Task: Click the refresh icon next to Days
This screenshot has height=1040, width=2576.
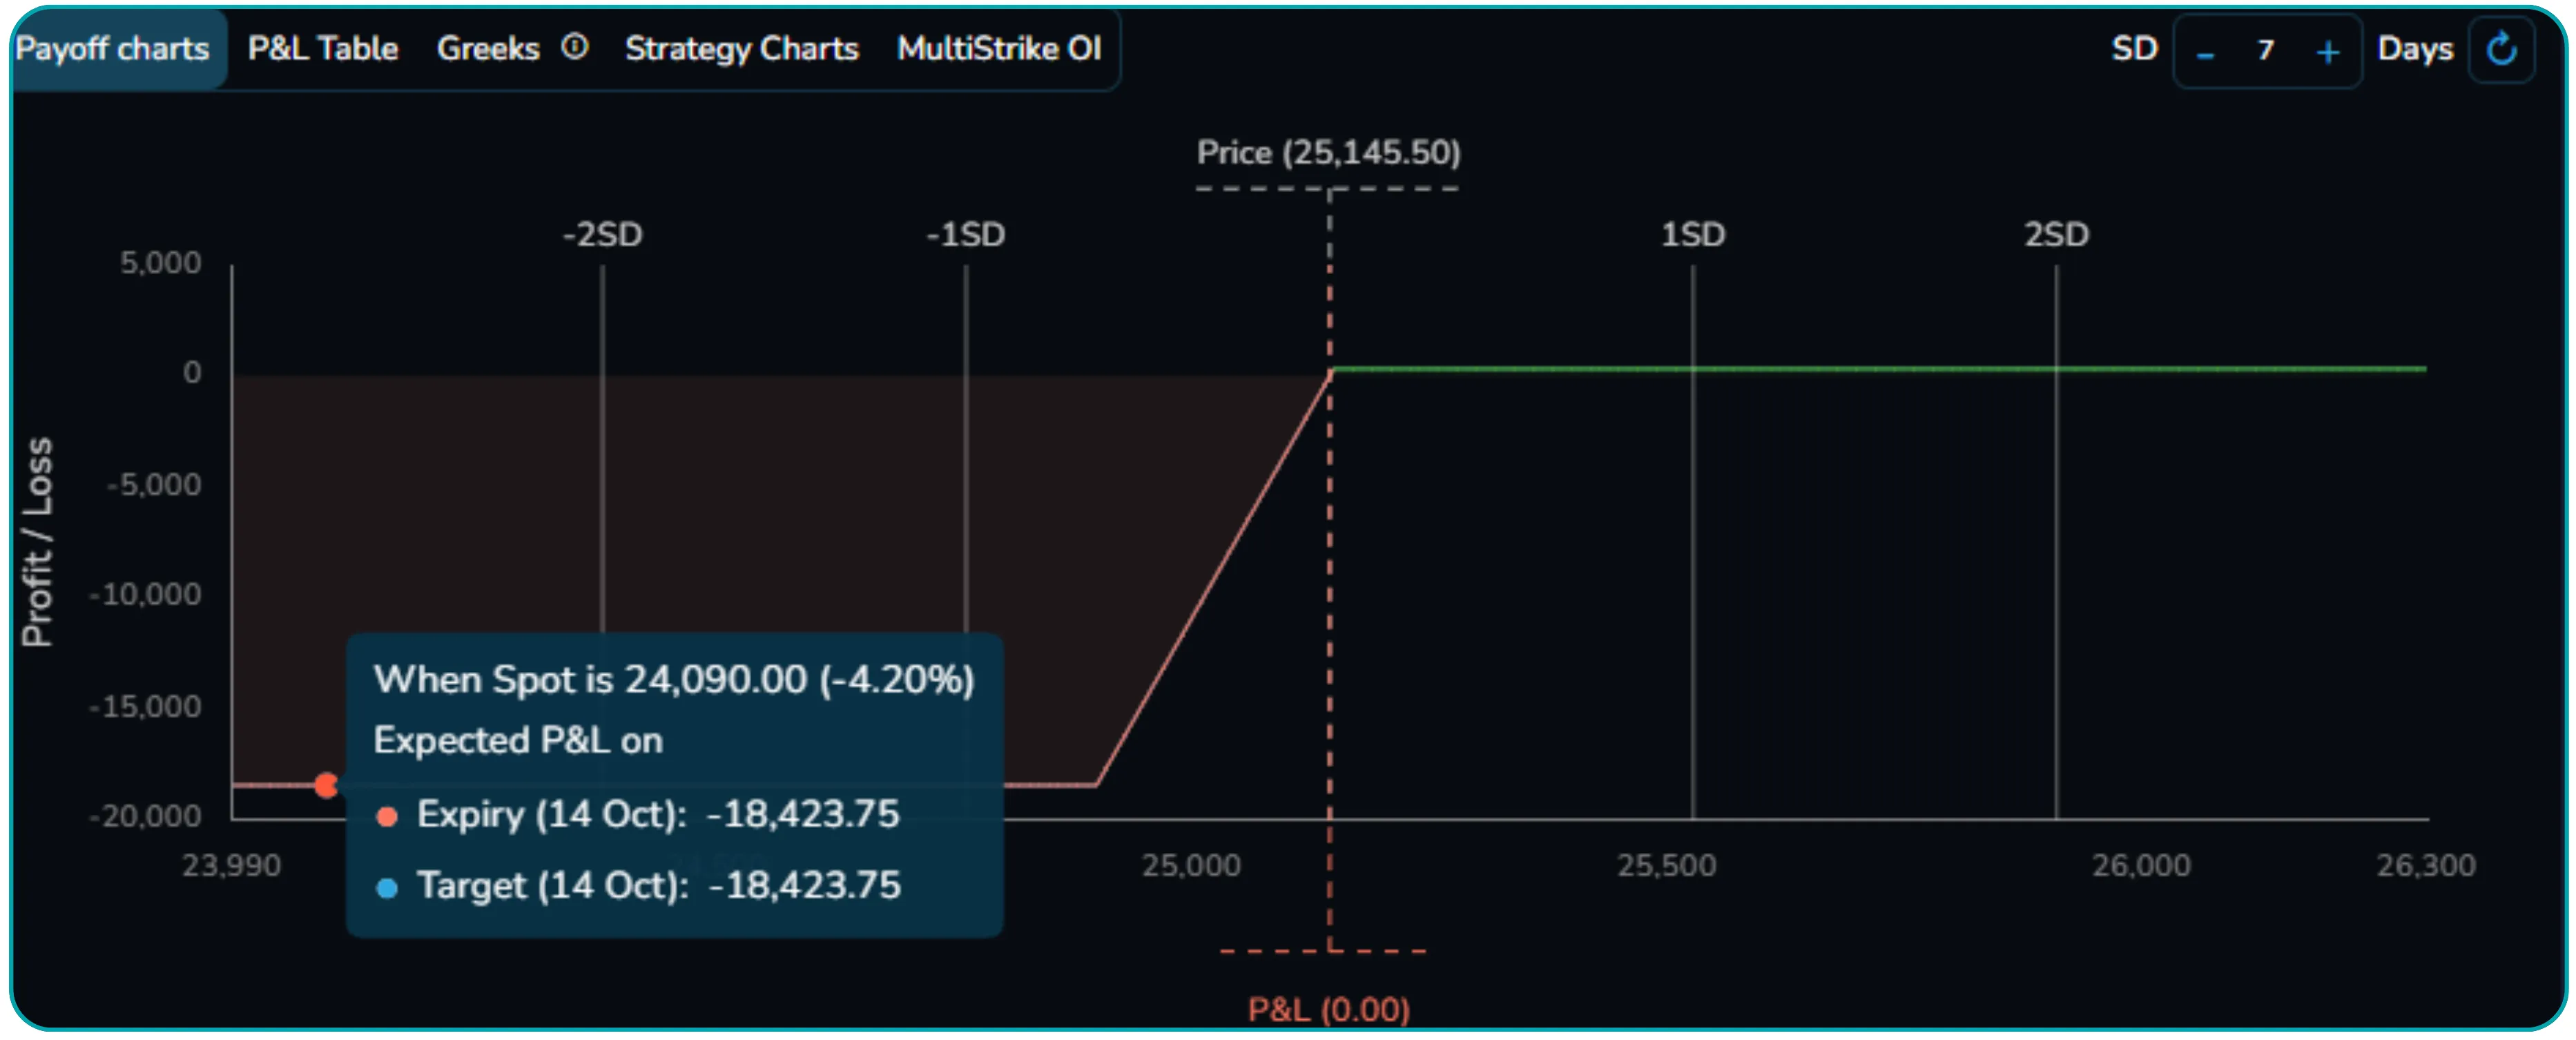Action: (2501, 49)
